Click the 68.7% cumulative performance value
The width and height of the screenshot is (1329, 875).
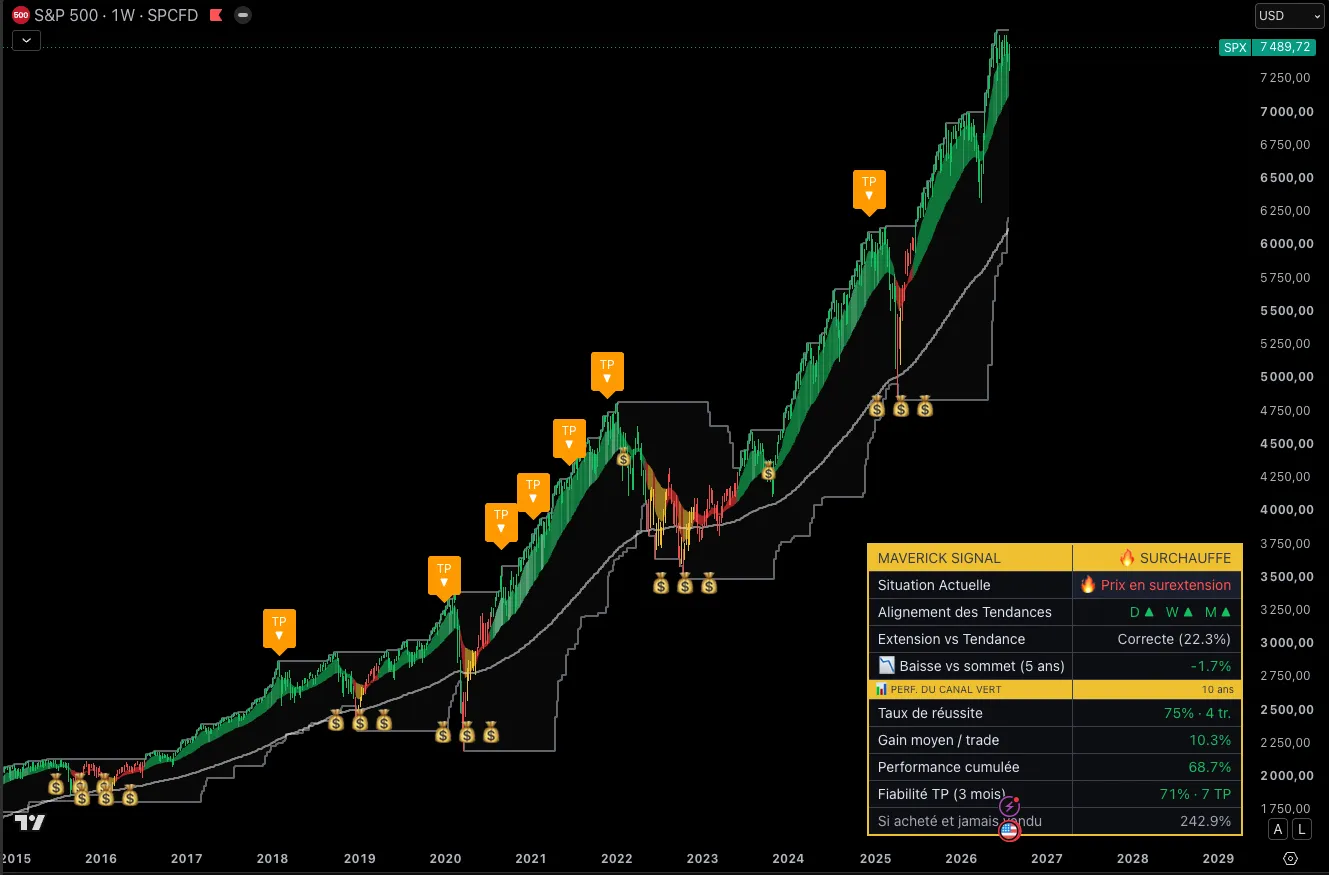1210,767
